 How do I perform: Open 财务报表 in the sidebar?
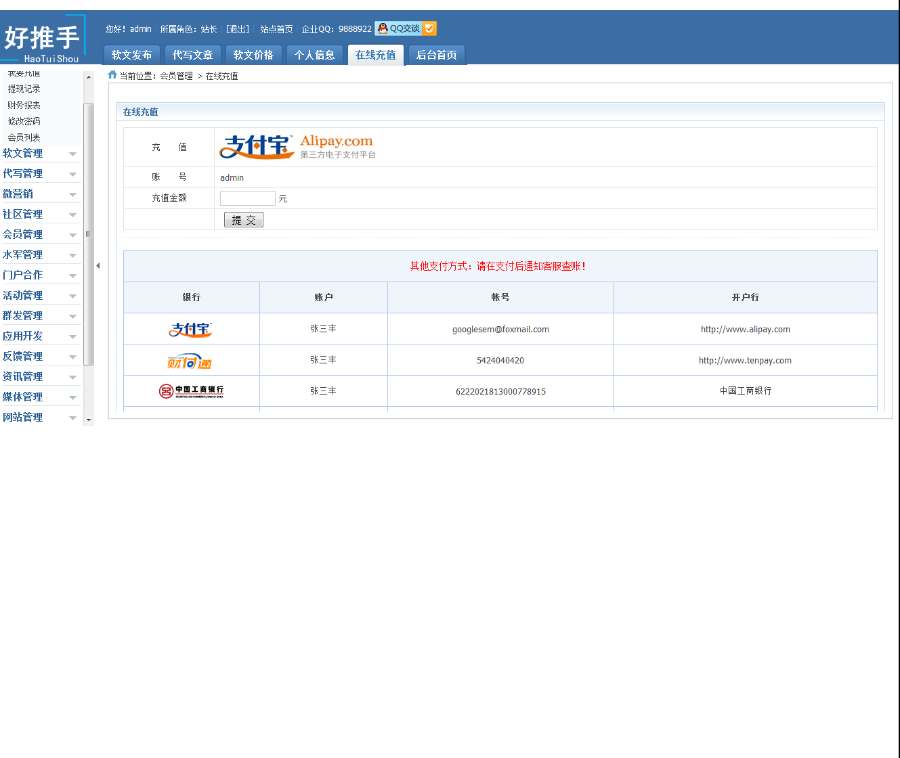click(x=24, y=105)
